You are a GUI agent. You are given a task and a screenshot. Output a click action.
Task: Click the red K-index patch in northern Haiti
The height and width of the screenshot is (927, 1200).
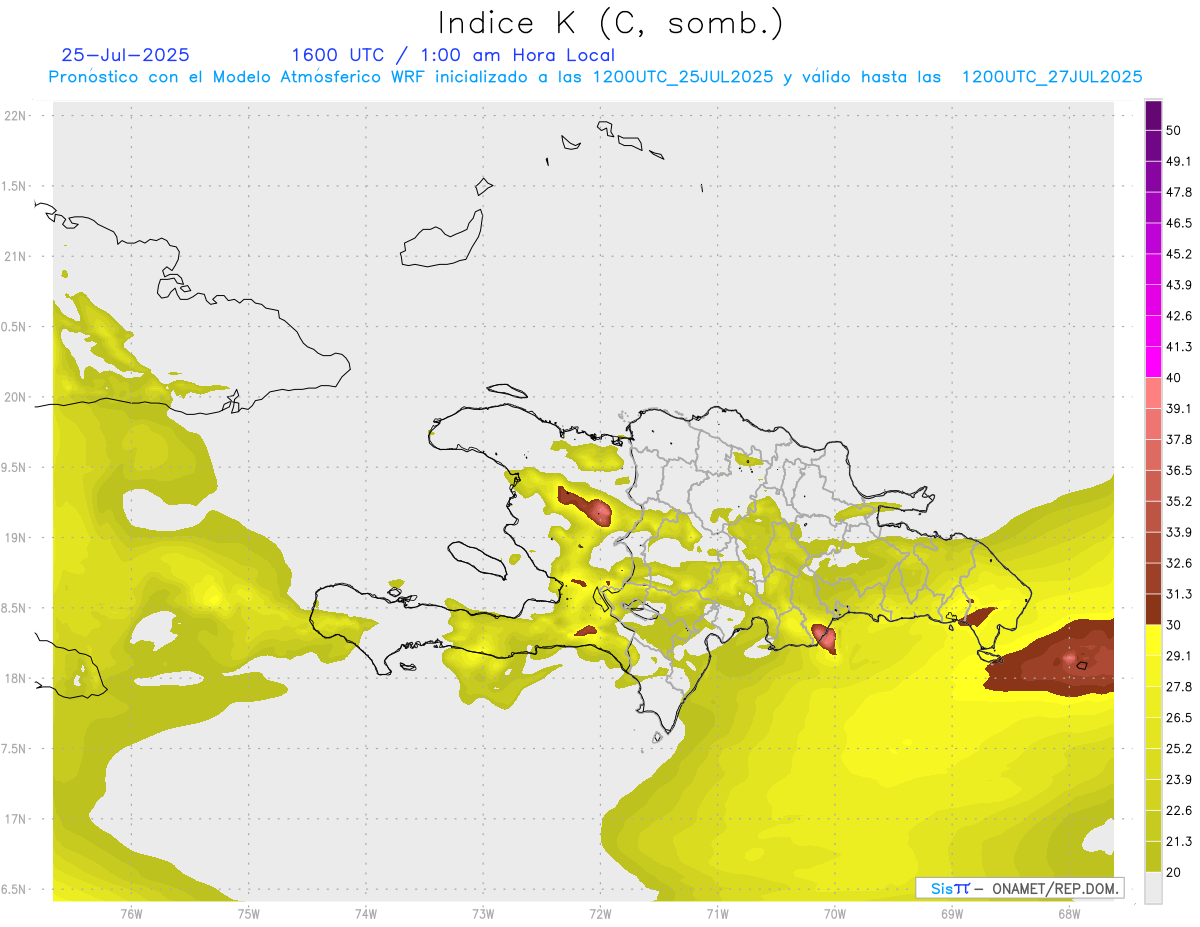tap(586, 506)
